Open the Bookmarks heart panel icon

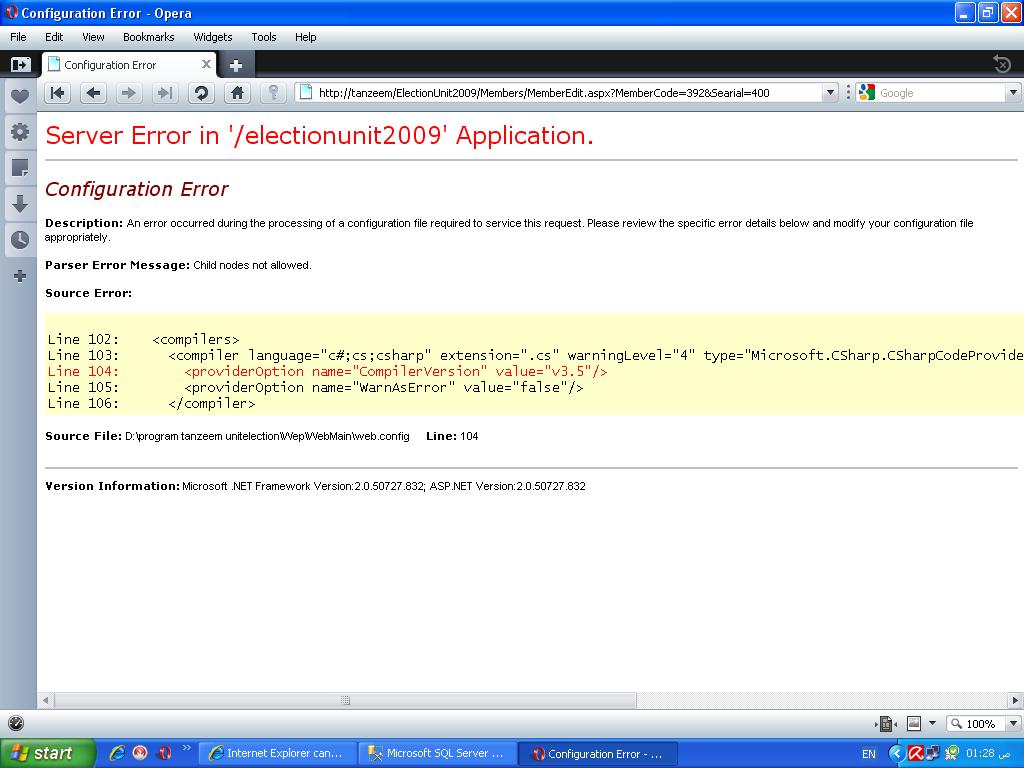pos(20,97)
